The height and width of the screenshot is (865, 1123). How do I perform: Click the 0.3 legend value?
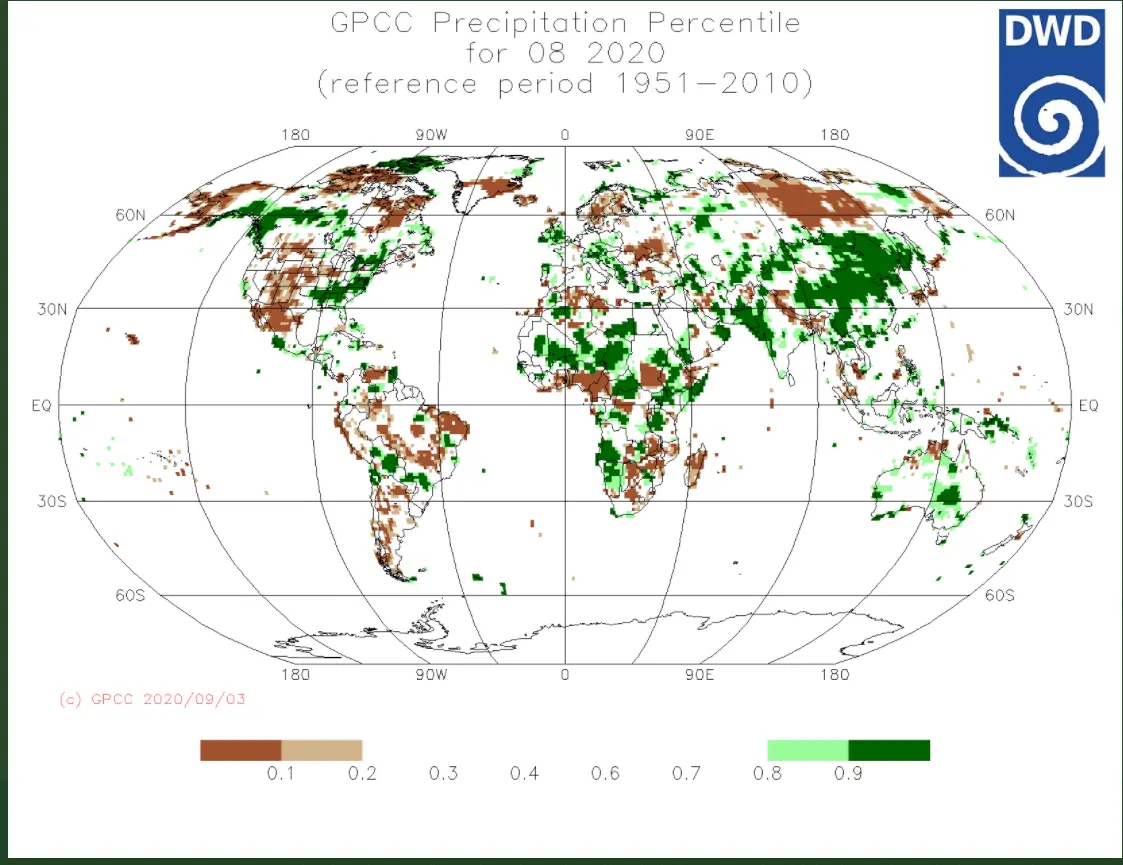(443, 774)
